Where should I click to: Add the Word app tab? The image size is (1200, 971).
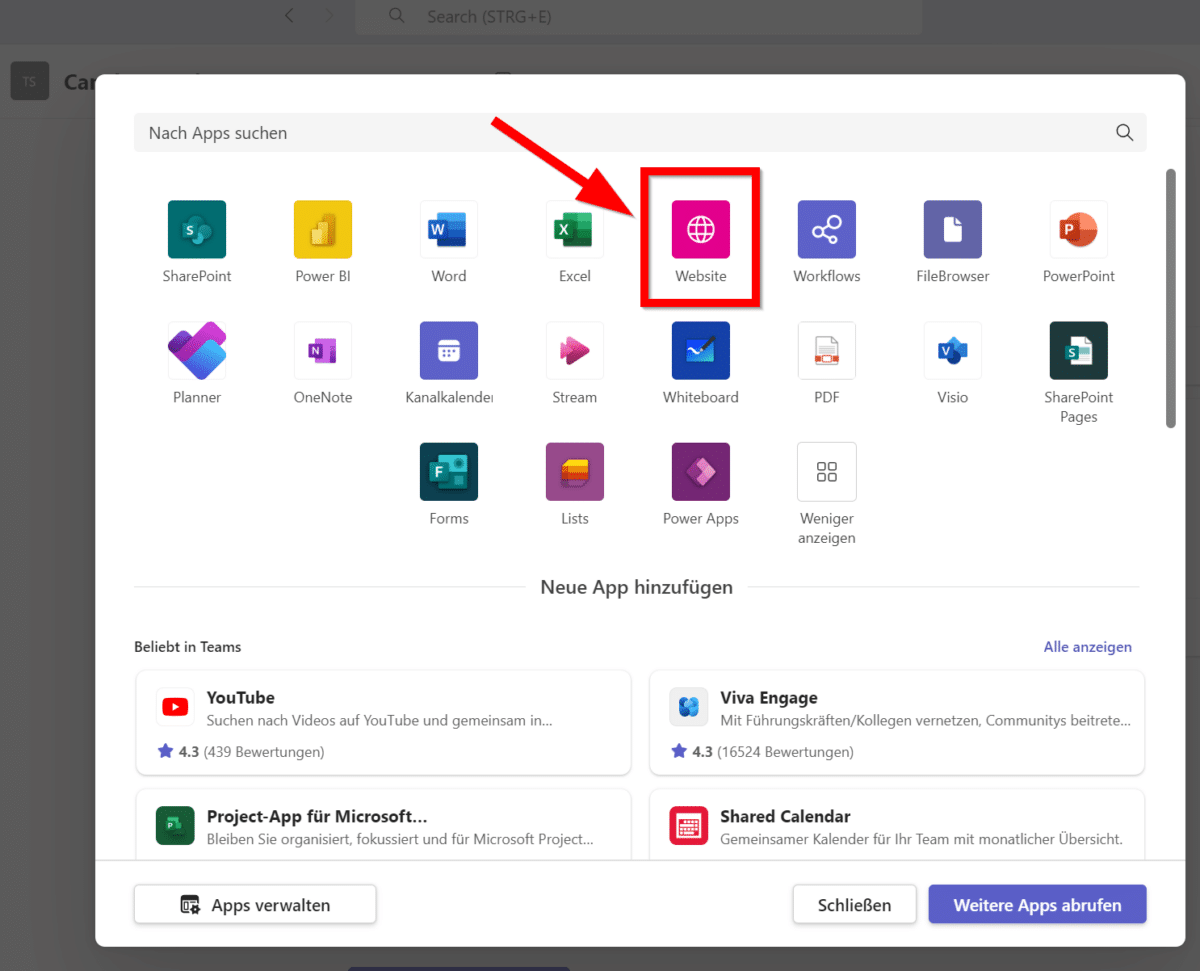click(449, 230)
